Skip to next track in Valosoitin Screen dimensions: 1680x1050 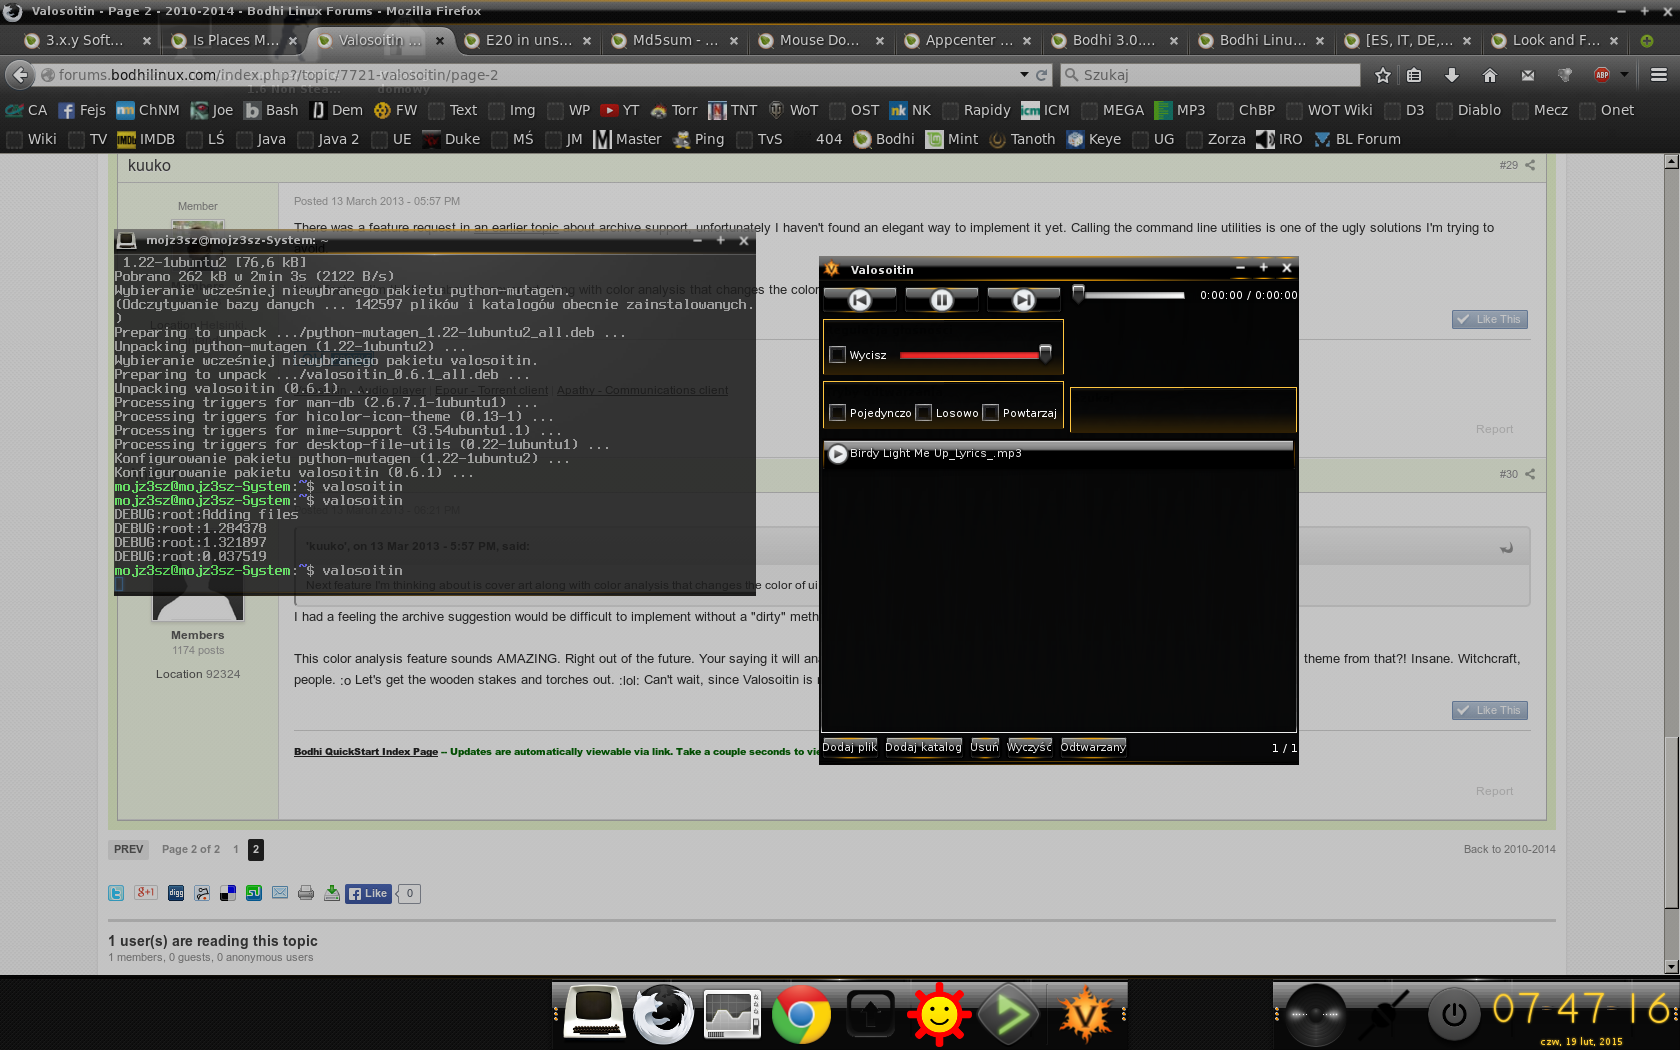(x=1023, y=299)
